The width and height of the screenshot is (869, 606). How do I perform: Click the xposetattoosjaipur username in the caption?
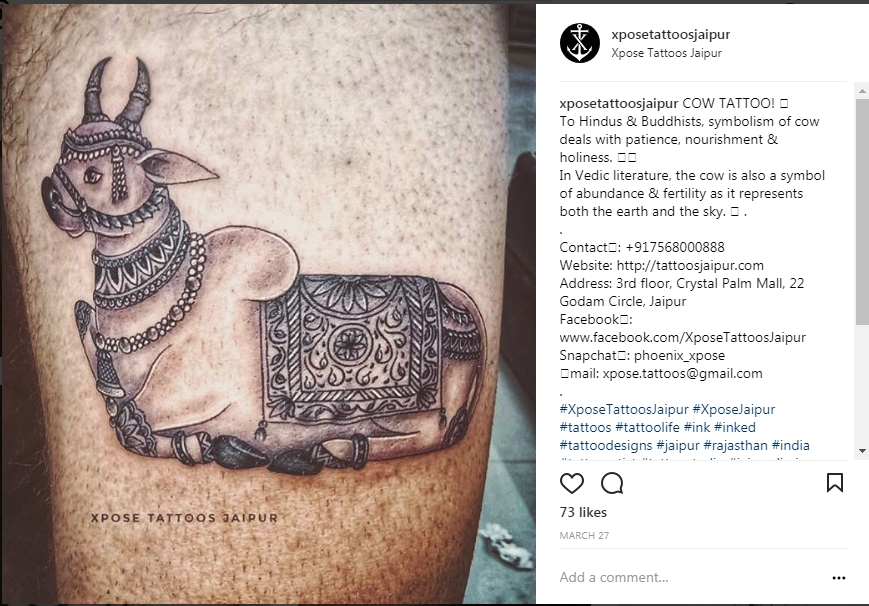[x=618, y=104]
